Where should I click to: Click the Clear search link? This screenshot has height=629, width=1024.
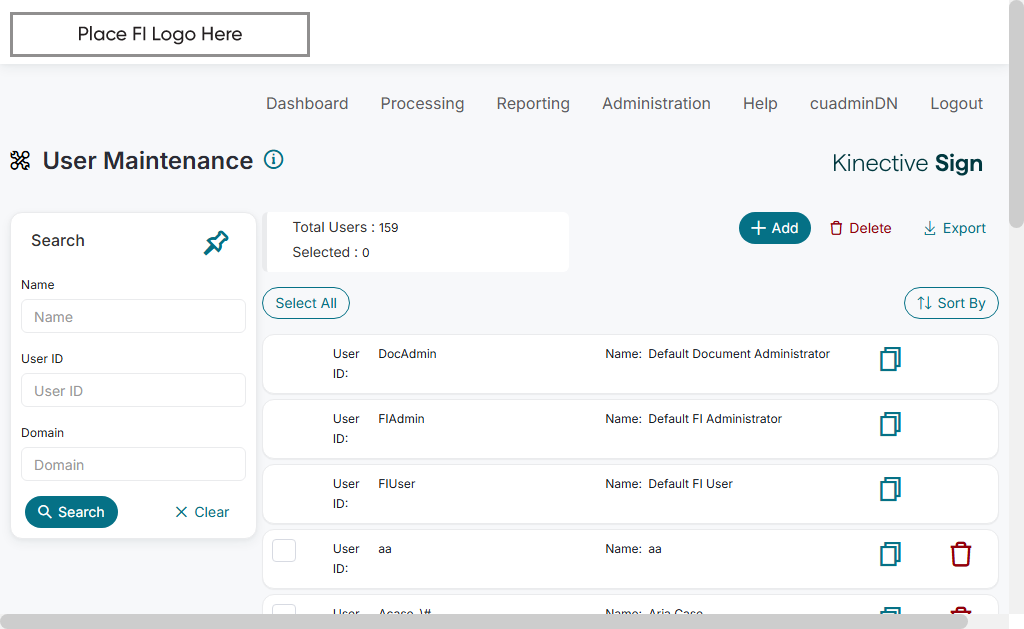(202, 512)
